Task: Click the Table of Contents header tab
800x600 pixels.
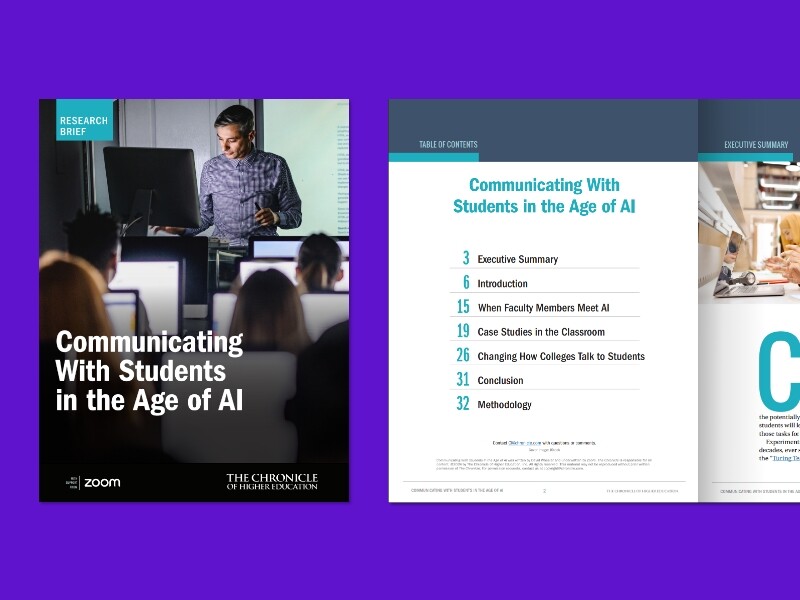Action: [447, 145]
